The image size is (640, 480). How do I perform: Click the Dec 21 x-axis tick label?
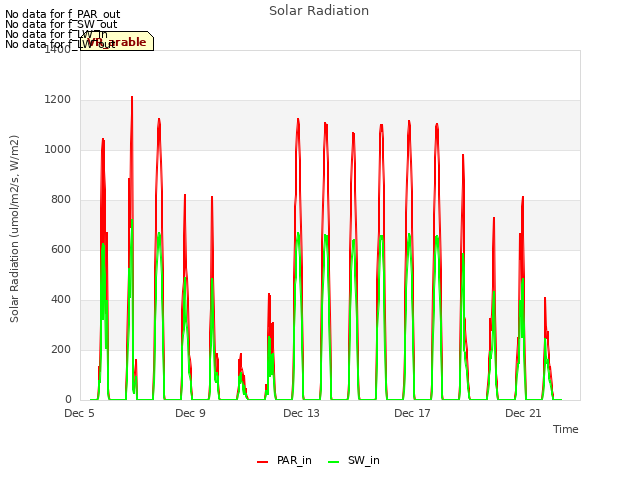pyautogui.click(x=523, y=413)
